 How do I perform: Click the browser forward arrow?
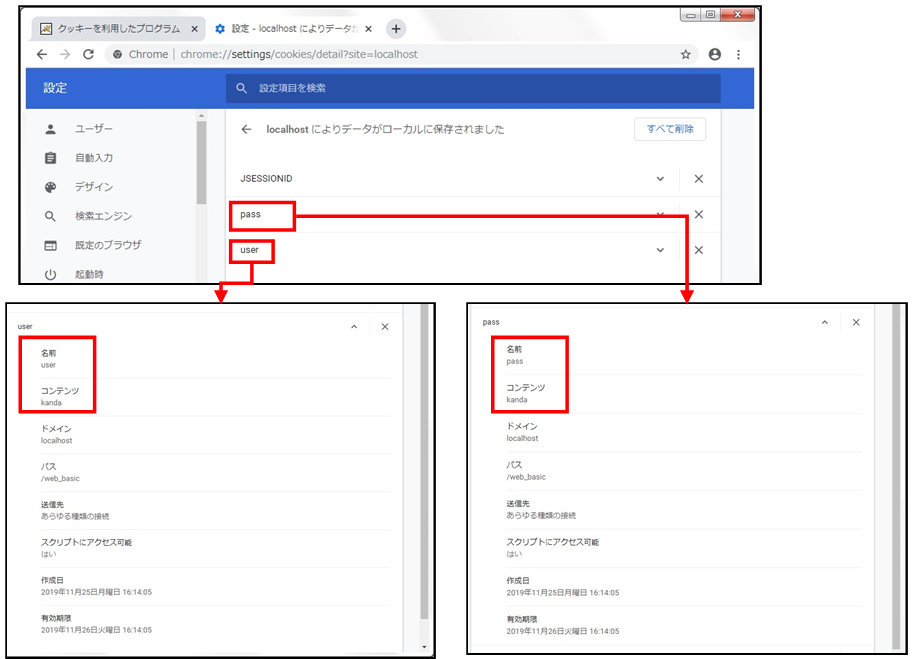65,54
